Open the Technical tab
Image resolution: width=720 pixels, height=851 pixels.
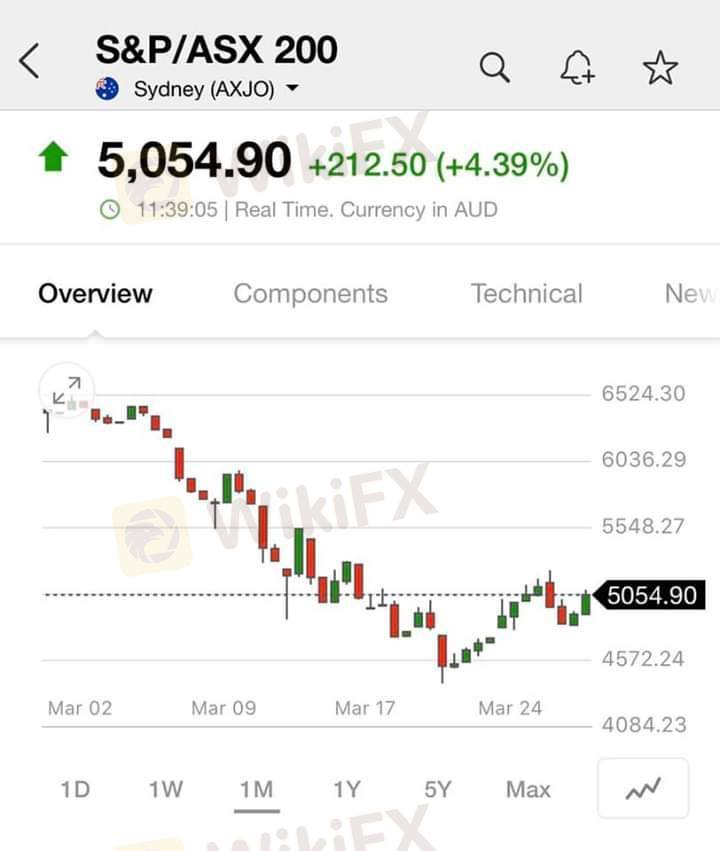[526, 294]
